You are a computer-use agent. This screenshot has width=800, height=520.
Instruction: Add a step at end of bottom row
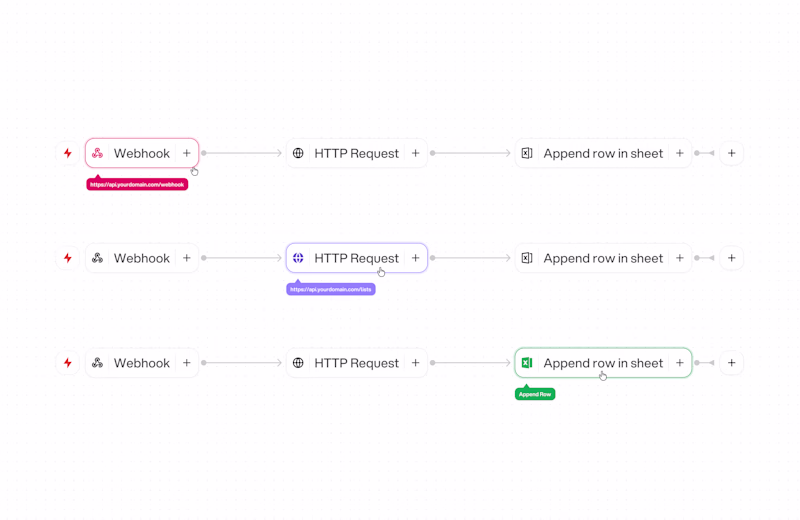tap(731, 363)
